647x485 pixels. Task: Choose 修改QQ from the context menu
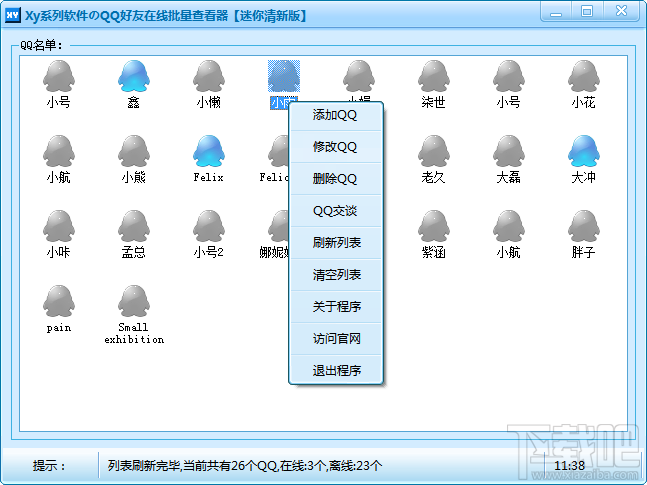pos(336,147)
